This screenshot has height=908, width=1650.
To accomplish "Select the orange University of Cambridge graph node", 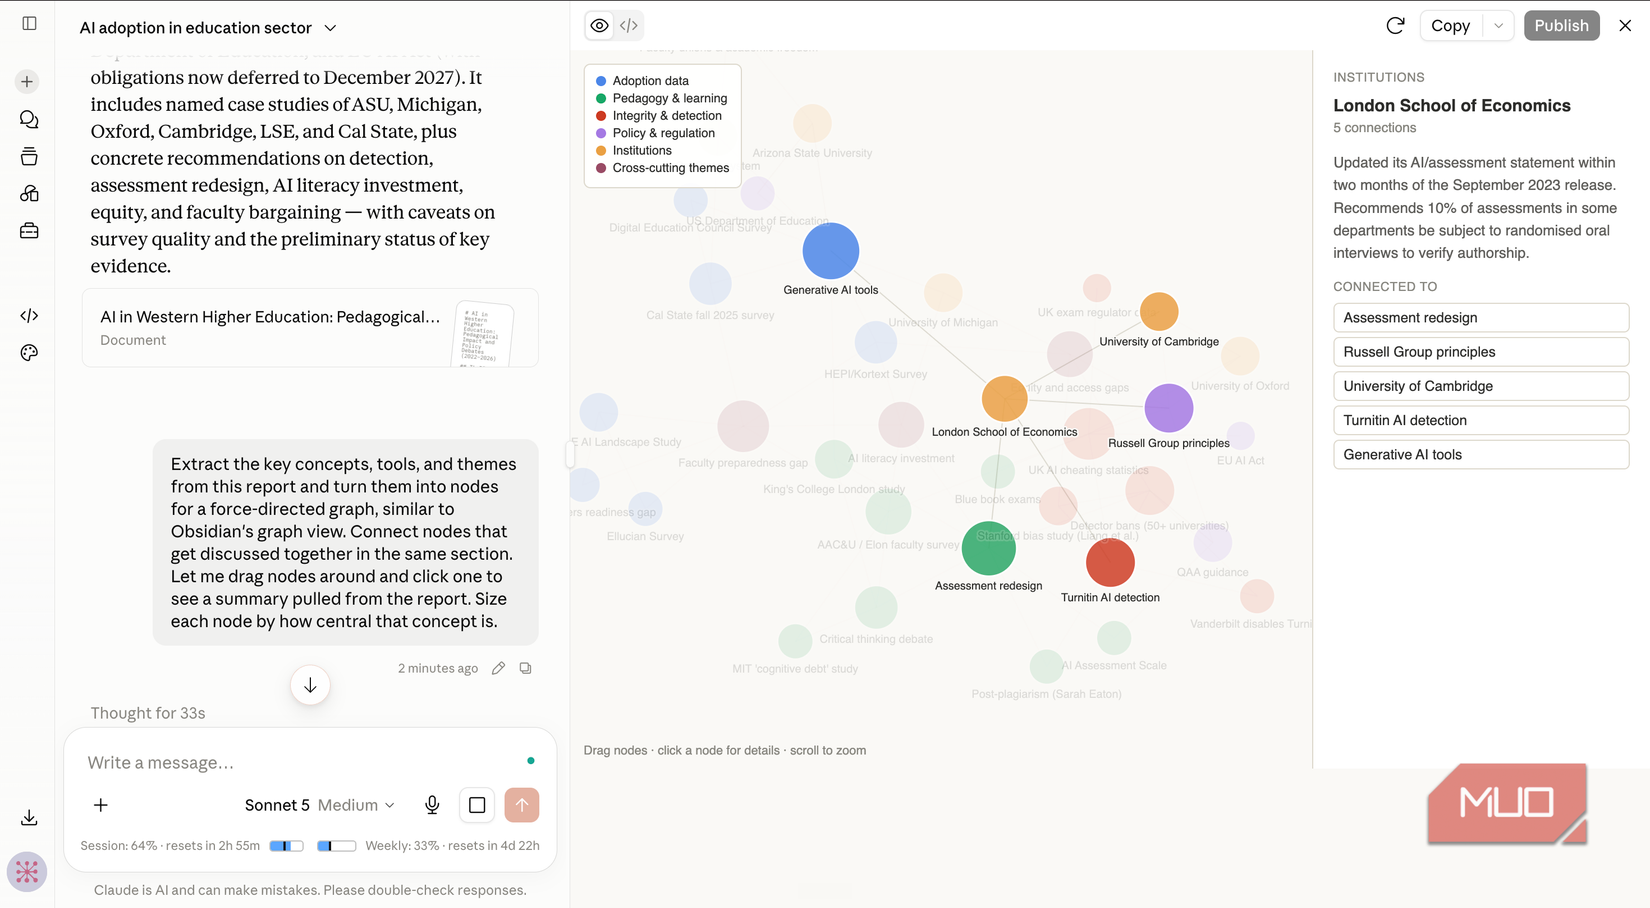I will point(1159,312).
